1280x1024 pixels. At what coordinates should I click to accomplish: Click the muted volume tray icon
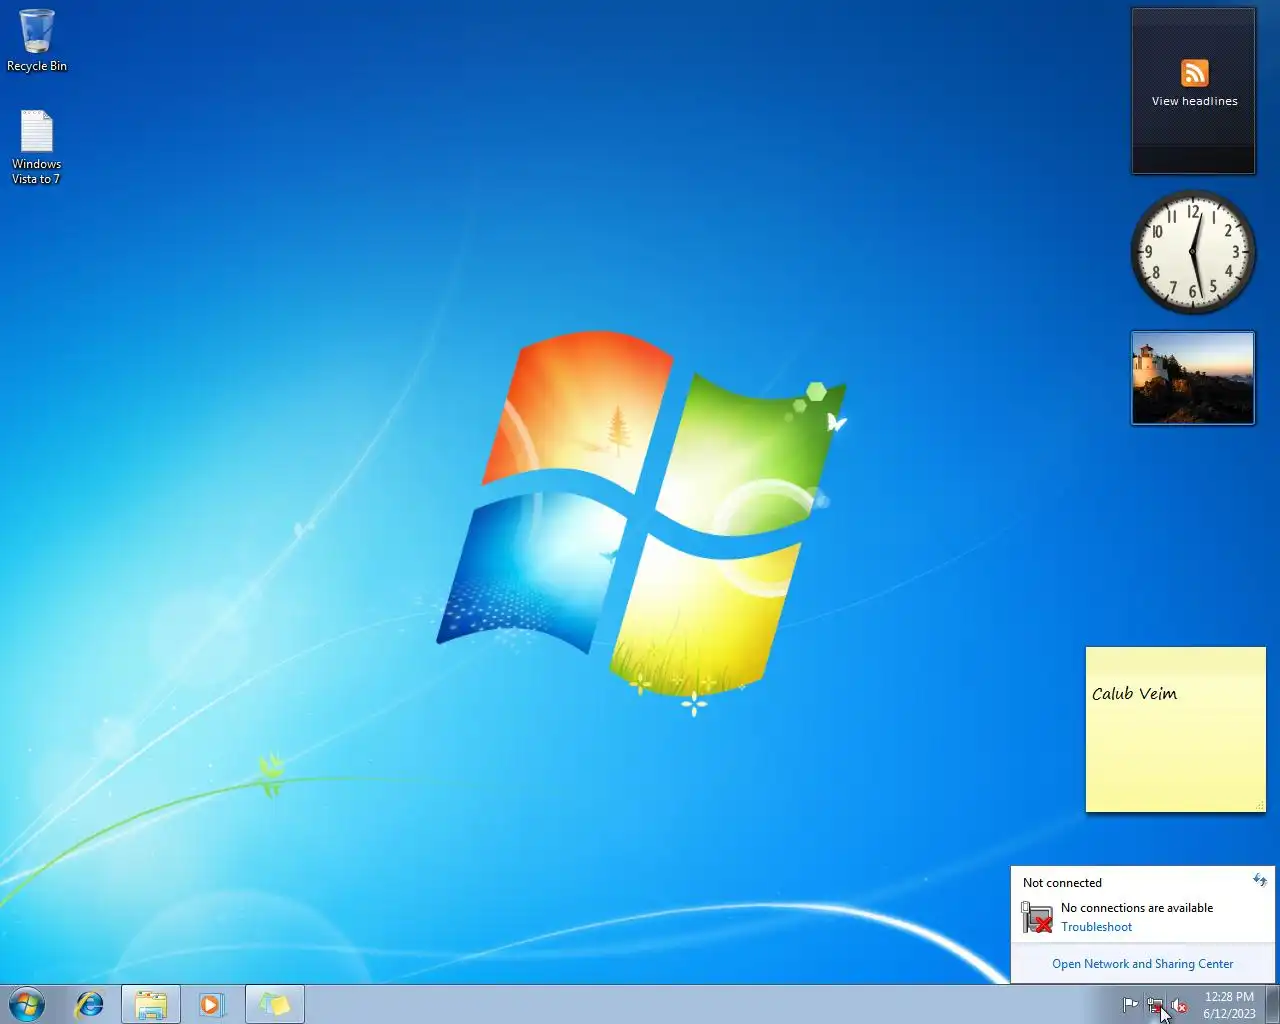point(1179,1005)
